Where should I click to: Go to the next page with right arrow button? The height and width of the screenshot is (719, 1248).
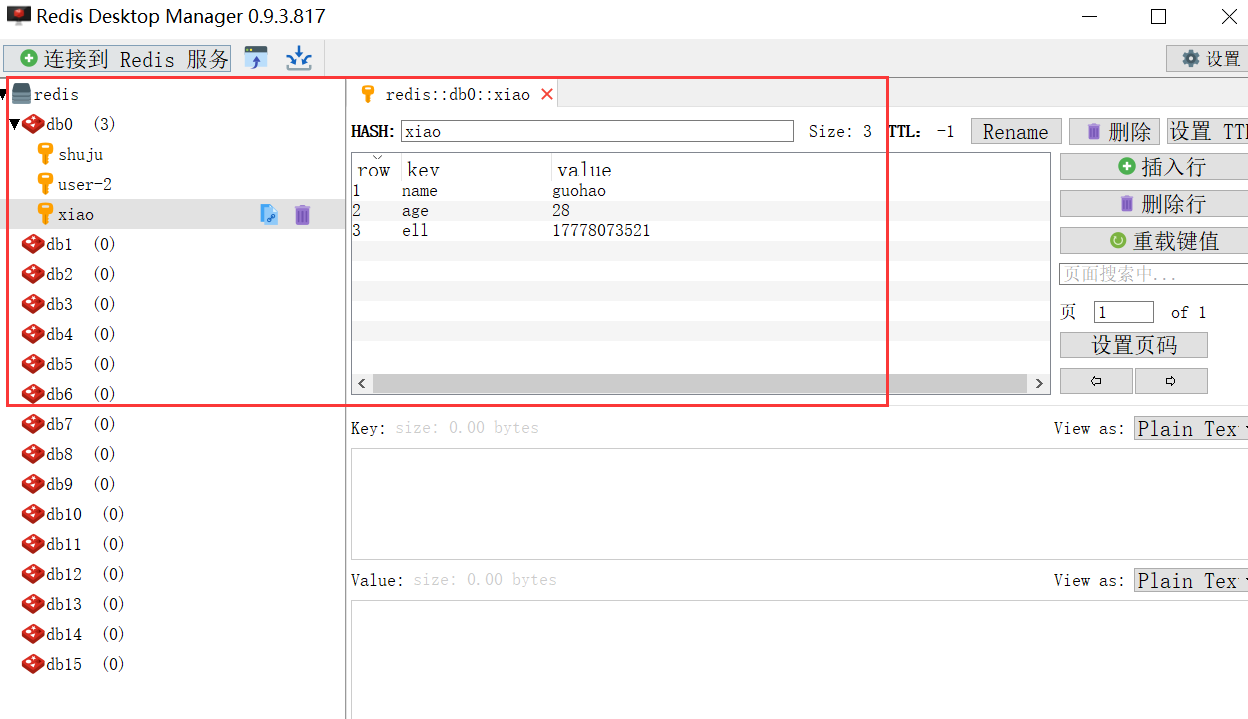1171,381
